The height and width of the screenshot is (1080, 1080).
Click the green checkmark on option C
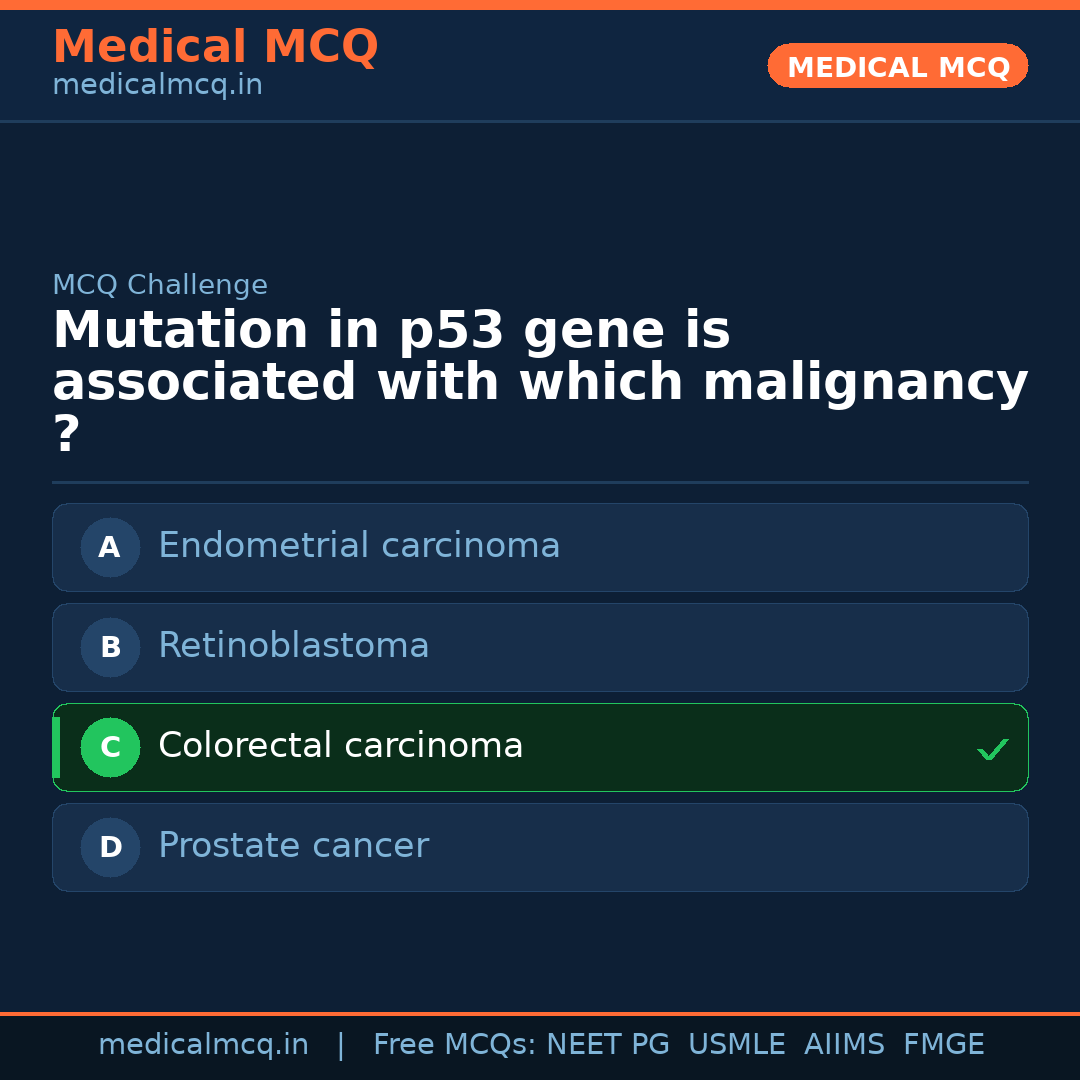click(992, 748)
